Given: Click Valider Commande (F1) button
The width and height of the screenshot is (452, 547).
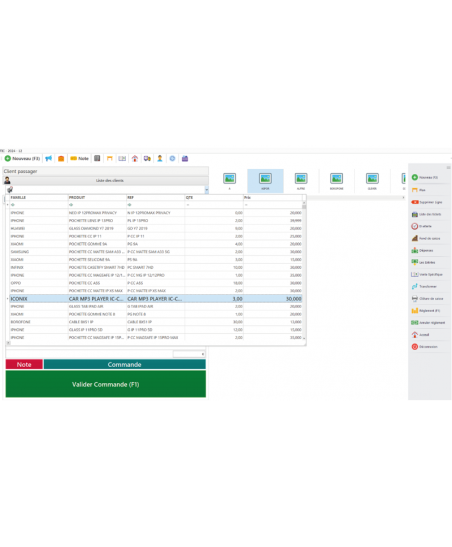Looking at the screenshot, I should (106, 384).
